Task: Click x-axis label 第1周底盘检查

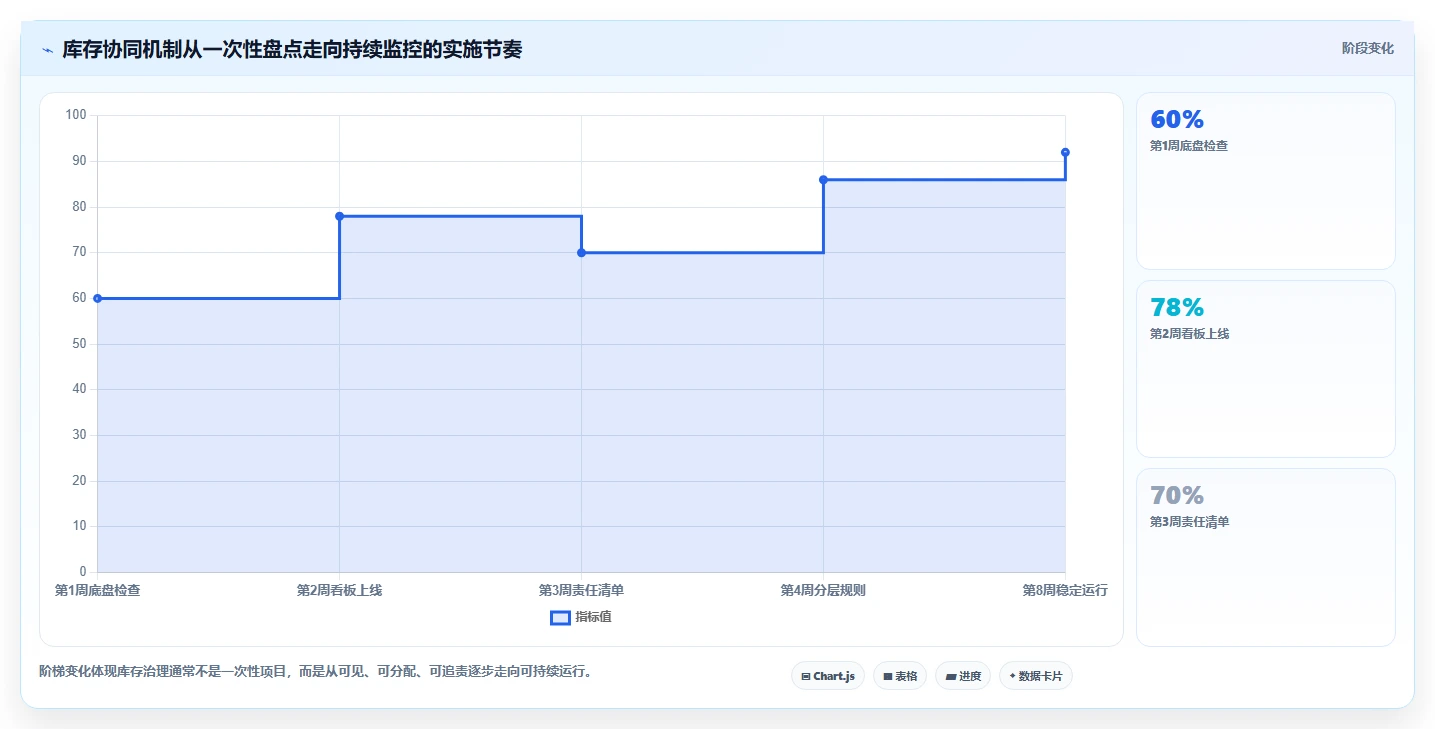Action: pyautogui.click(x=97, y=590)
